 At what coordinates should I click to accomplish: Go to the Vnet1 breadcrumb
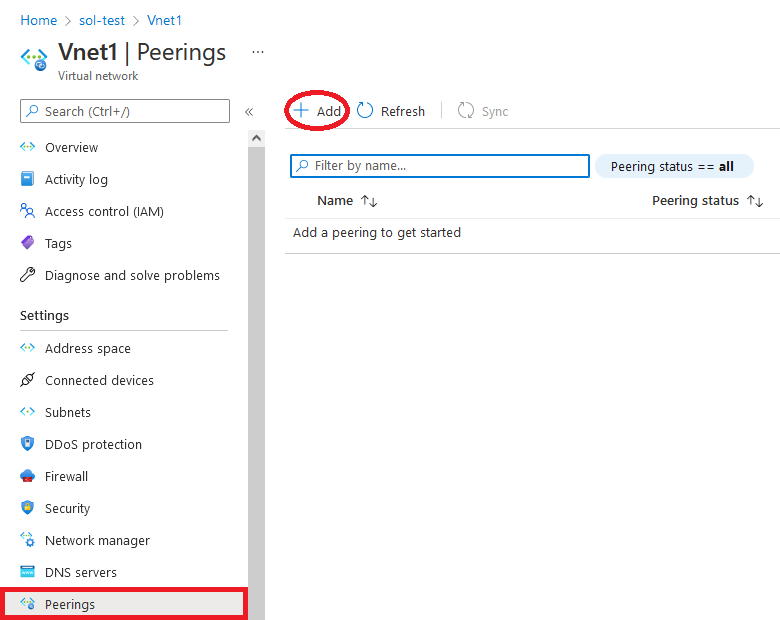(164, 20)
